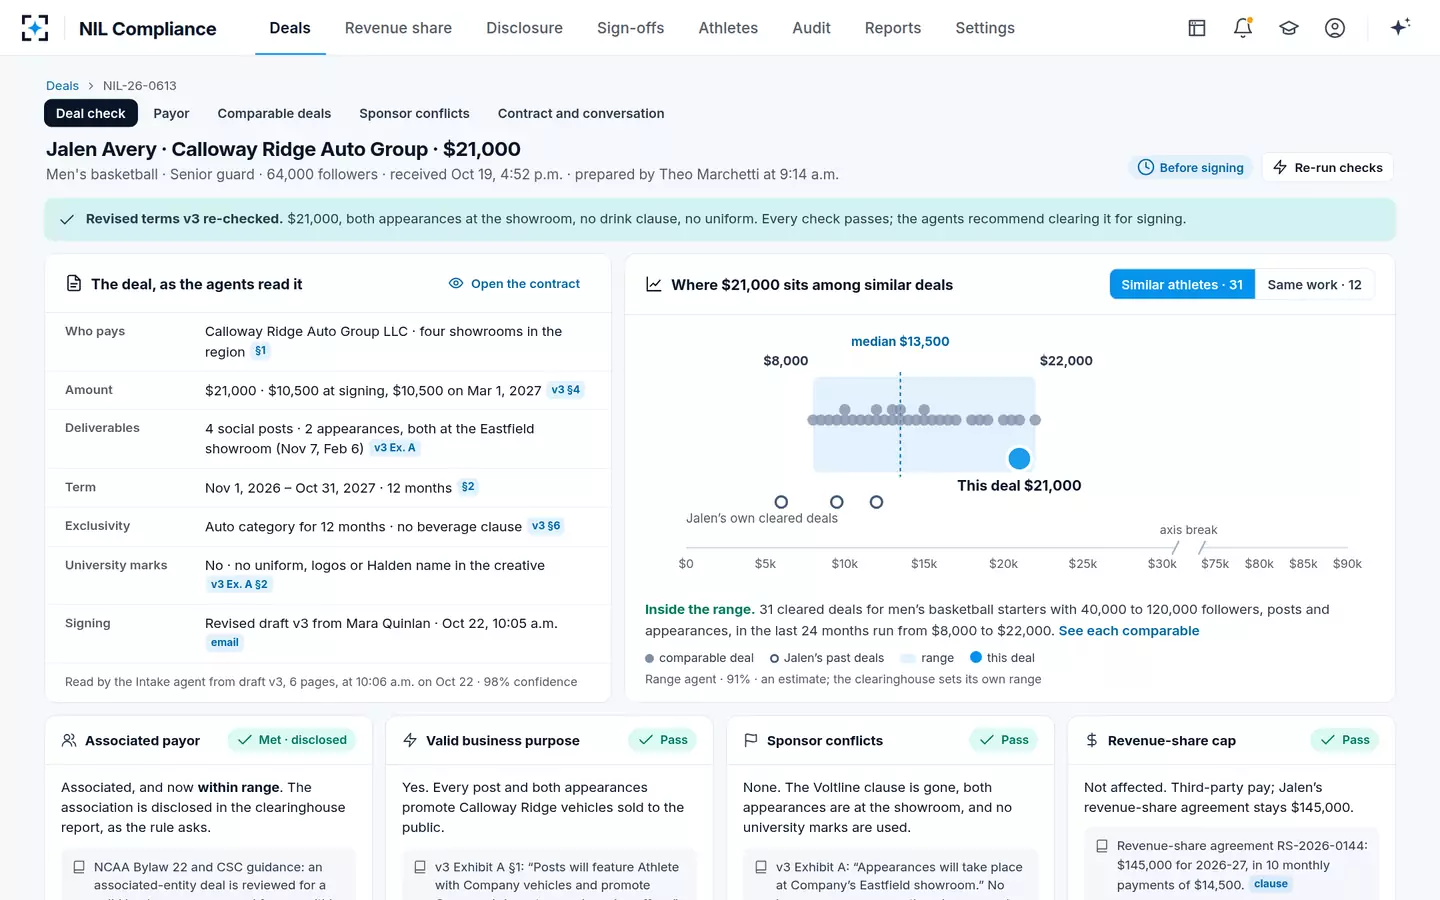The width and height of the screenshot is (1440, 900).
Task: Open the §1 citation in Who pays row
Action: [261, 351]
